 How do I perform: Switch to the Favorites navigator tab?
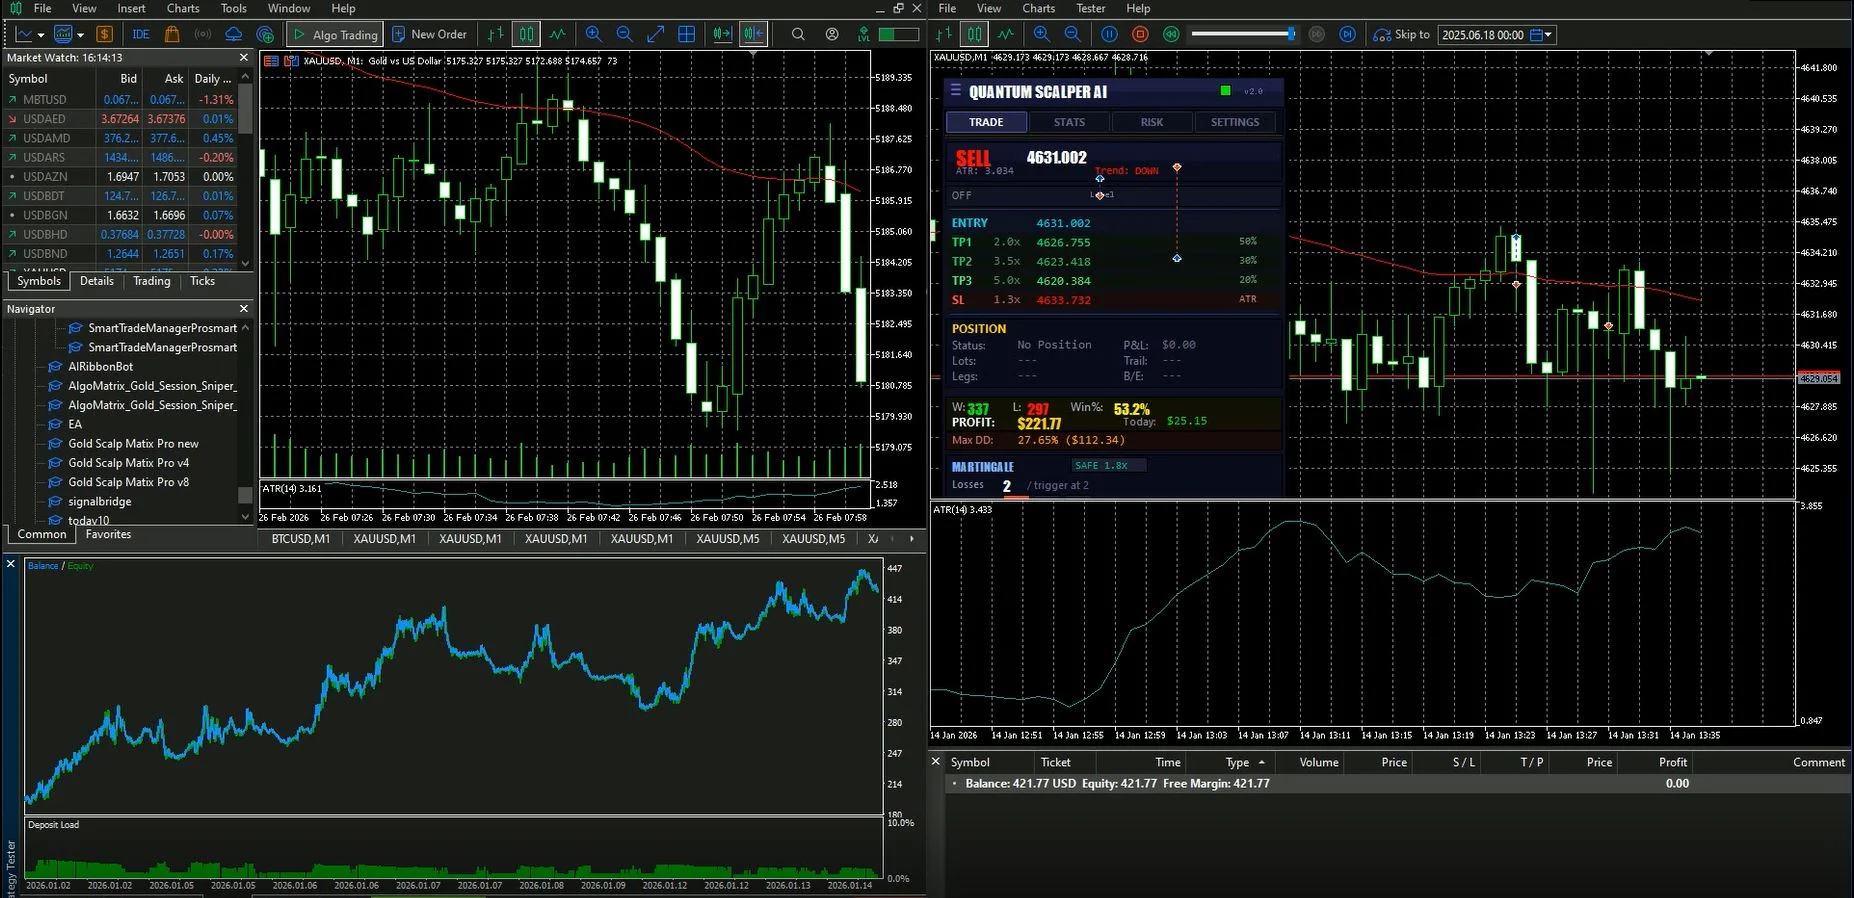(x=108, y=534)
